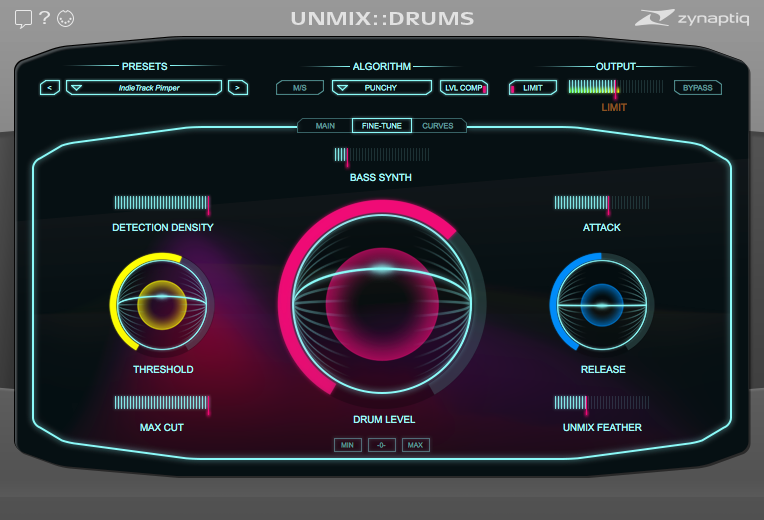Screen dimensions: 764x520
Task: Click the yellow THRESHOLD knob
Action: 162,304
